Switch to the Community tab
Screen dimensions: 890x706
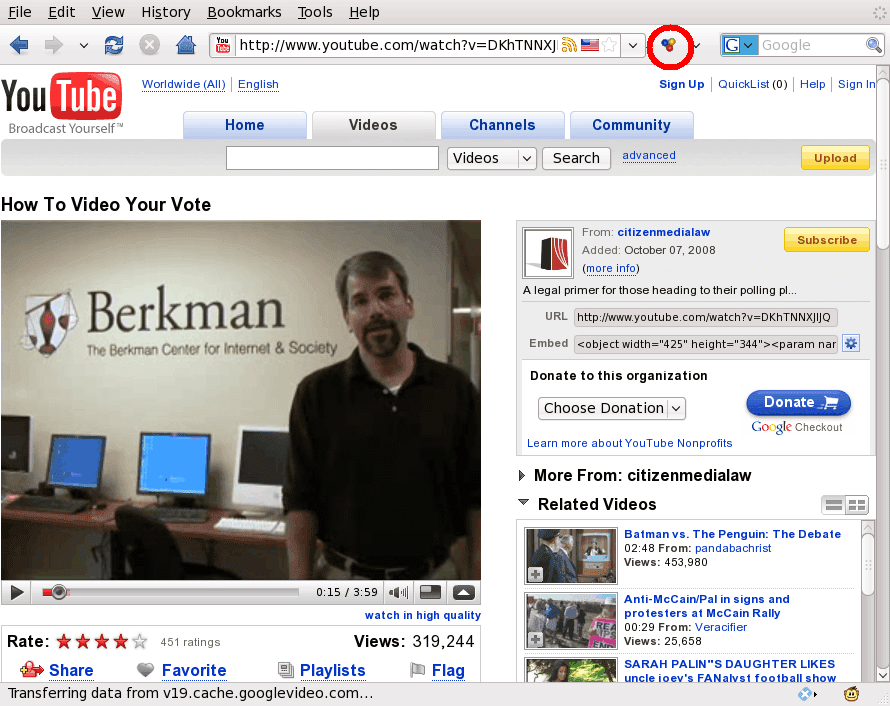631,125
